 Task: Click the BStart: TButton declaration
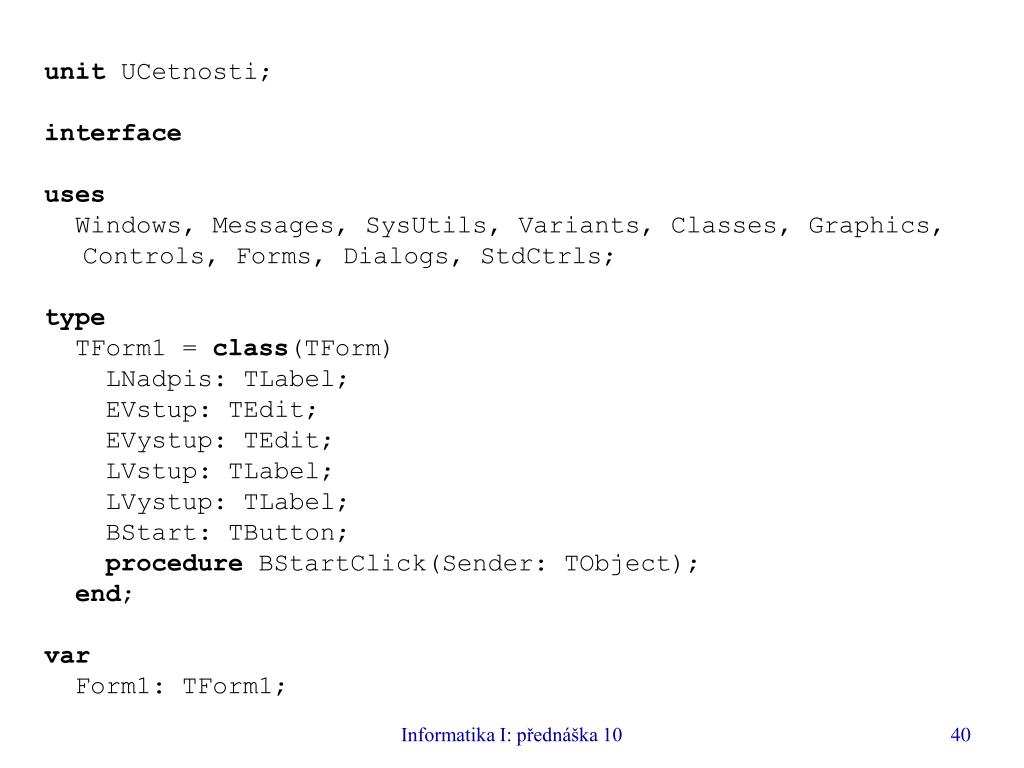point(227,533)
